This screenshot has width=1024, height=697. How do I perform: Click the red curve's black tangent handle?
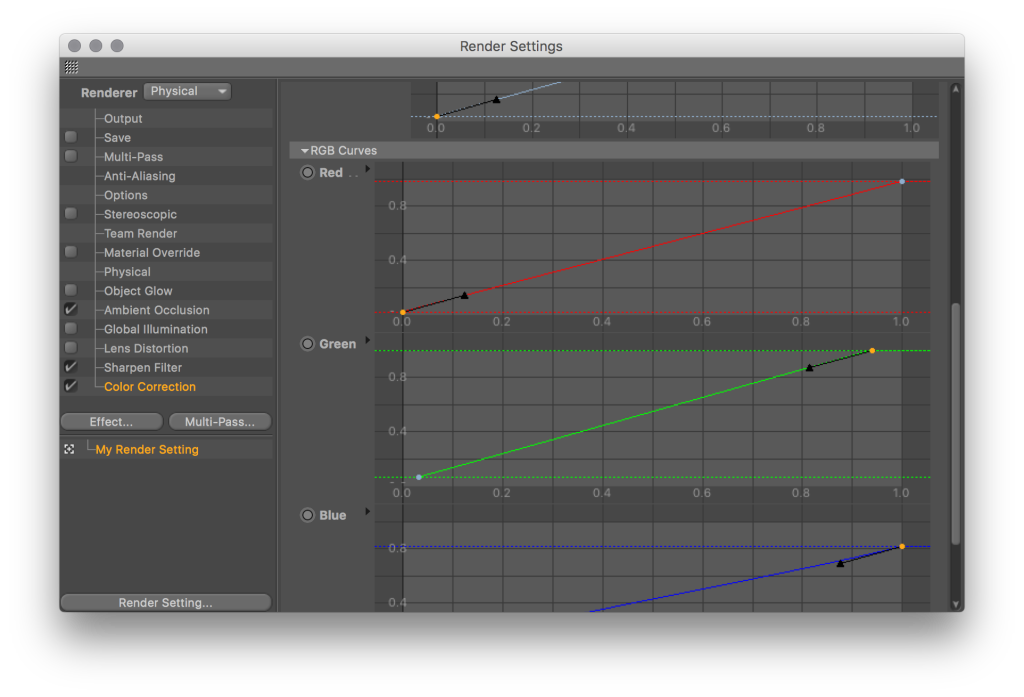(x=464, y=295)
